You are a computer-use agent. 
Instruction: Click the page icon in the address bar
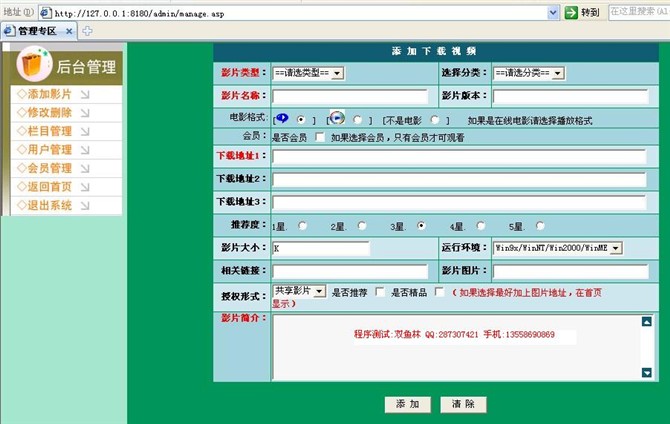[46, 13]
